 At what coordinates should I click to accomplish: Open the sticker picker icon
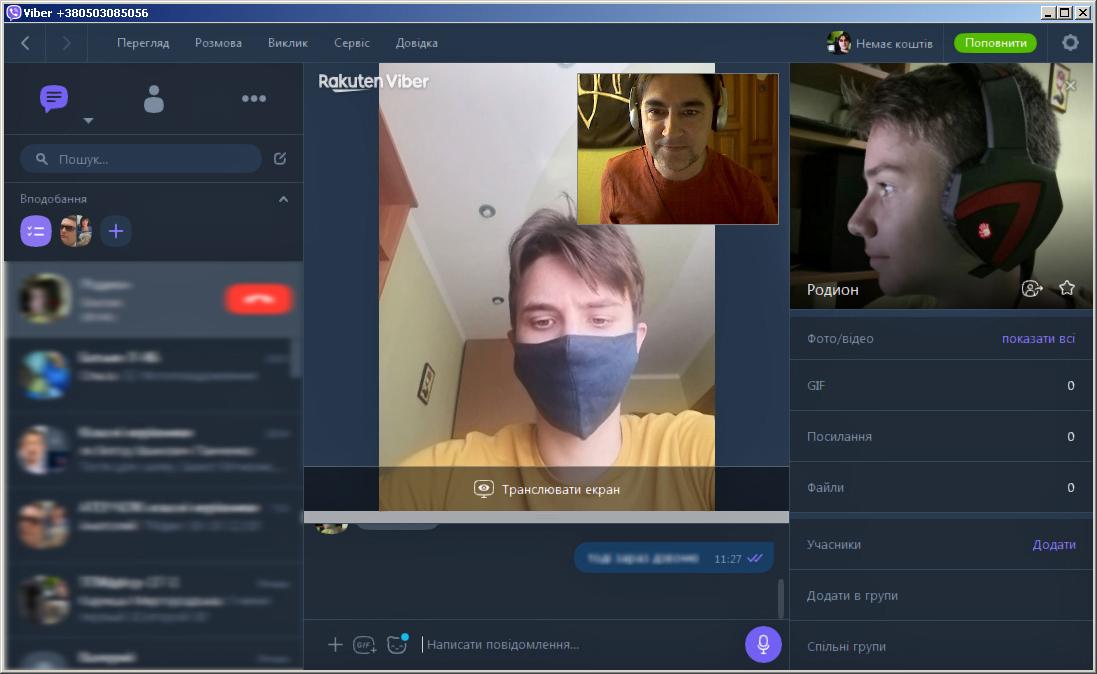point(397,645)
